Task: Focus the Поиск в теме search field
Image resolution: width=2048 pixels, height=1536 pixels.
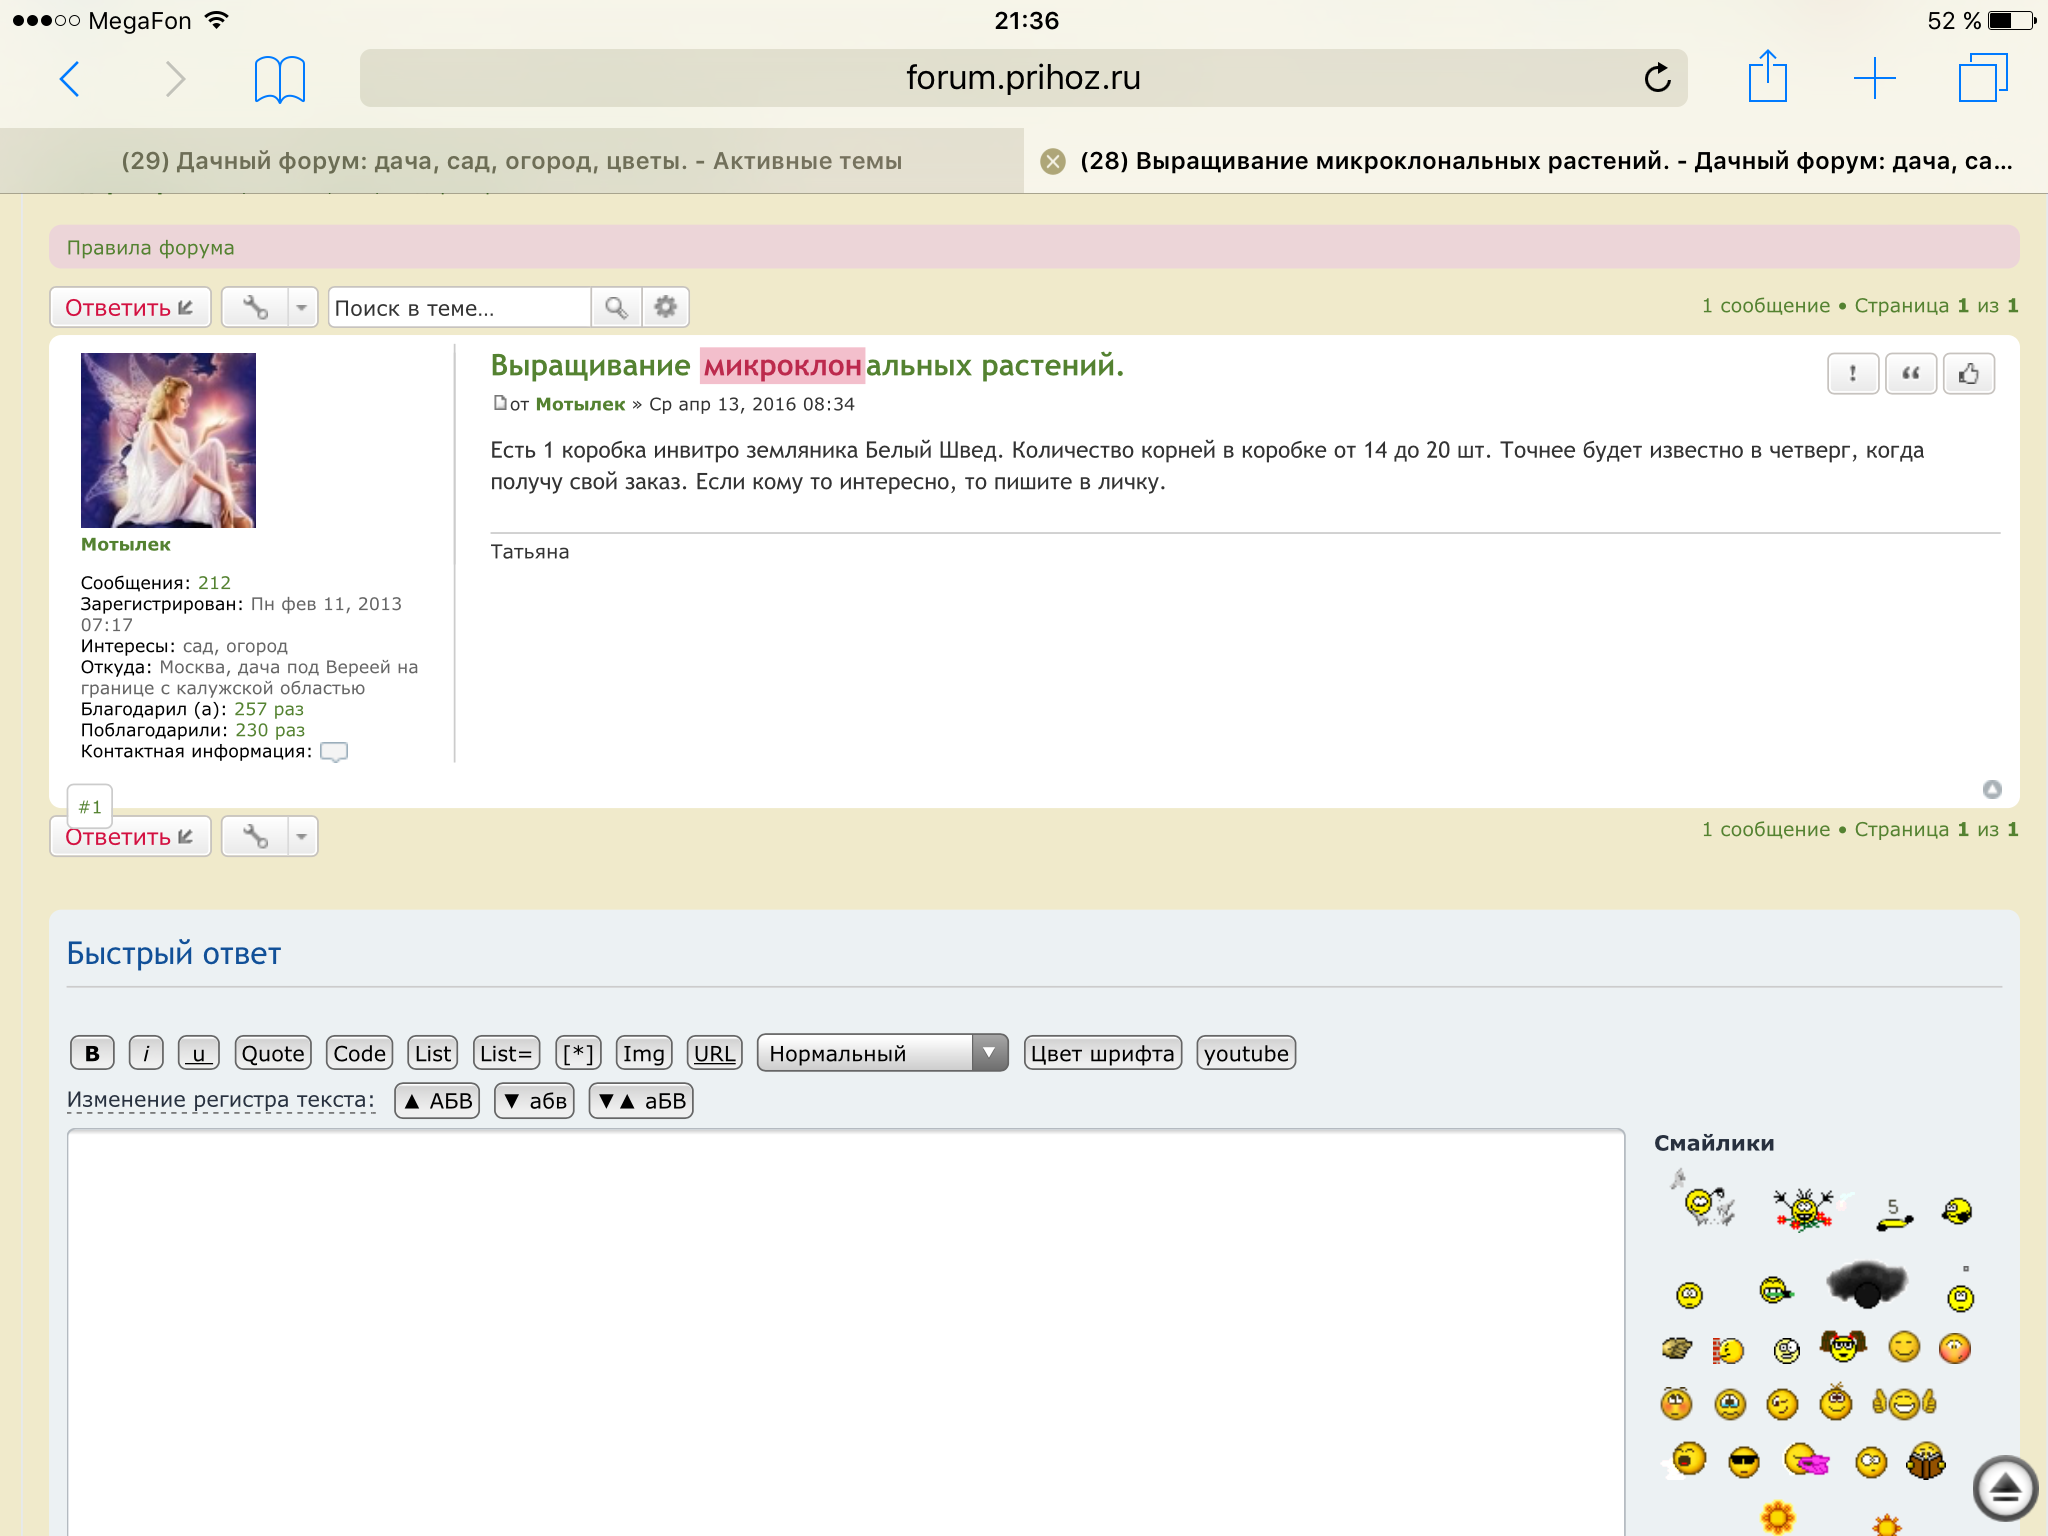Action: point(458,308)
